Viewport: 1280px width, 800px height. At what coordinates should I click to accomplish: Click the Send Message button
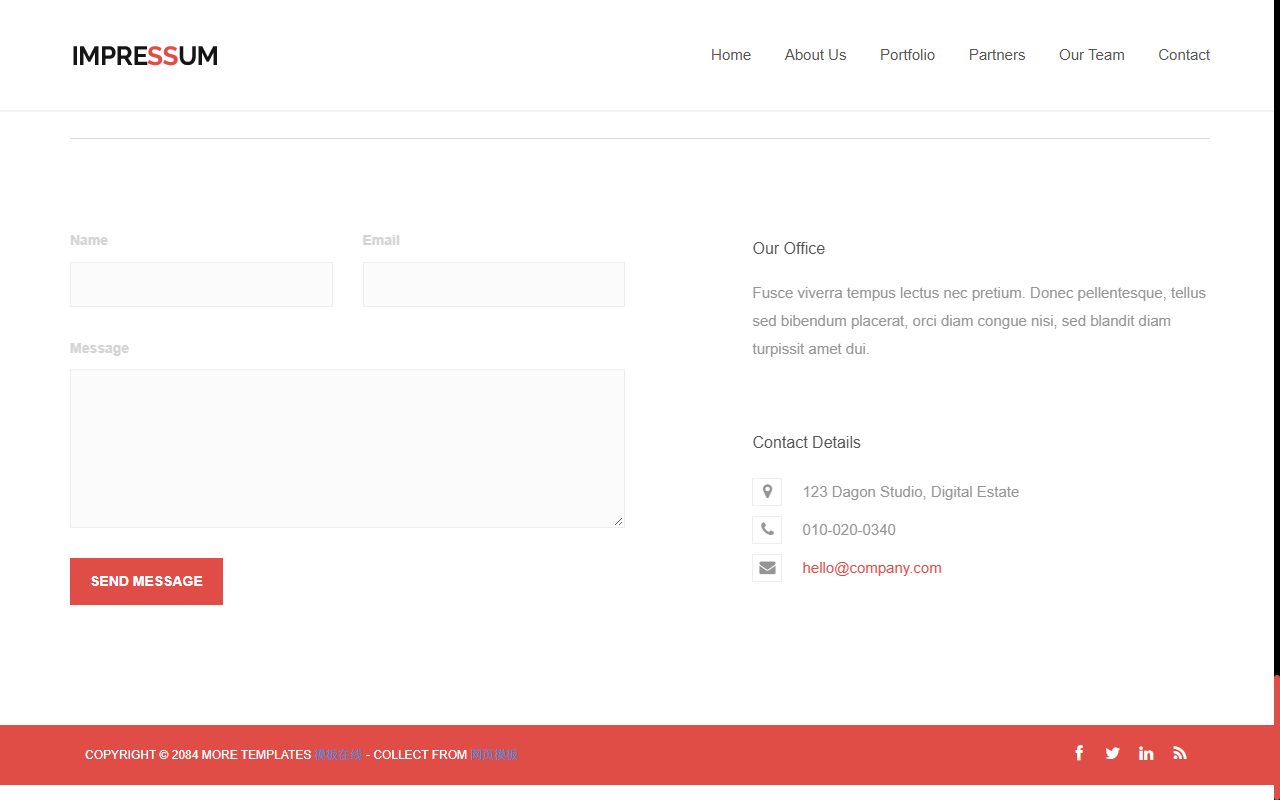point(146,581)
